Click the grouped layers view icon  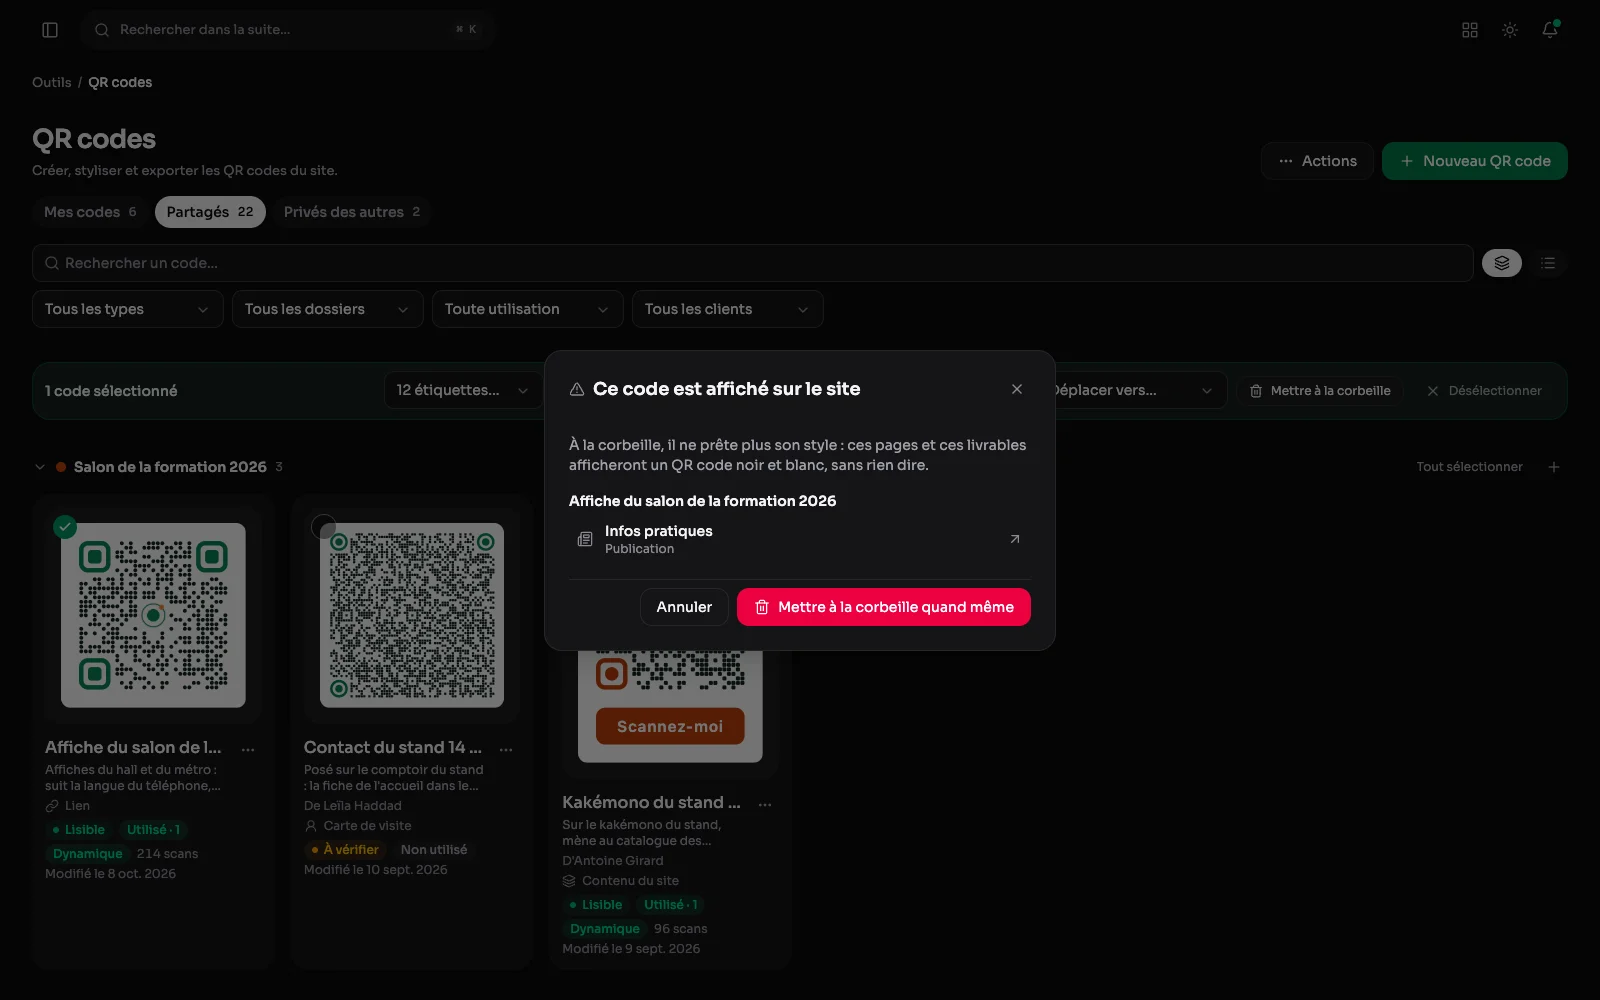[1502, 263]
